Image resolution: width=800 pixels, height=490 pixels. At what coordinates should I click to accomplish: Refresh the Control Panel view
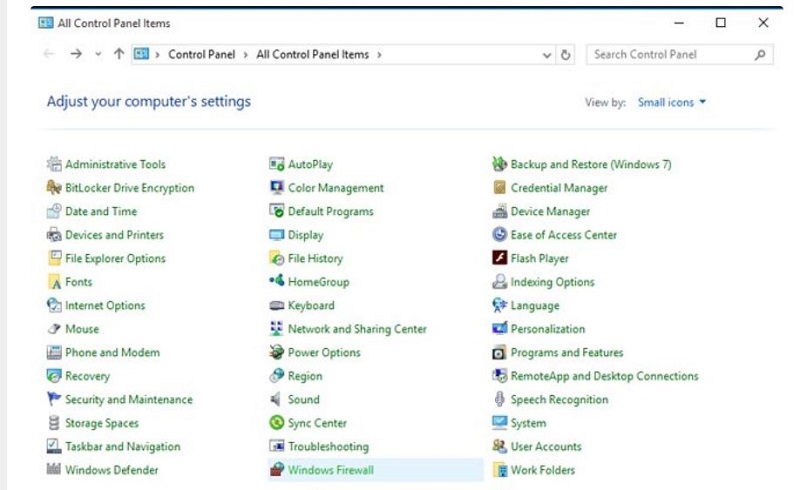pyautogui.click(x=565, y=55)
